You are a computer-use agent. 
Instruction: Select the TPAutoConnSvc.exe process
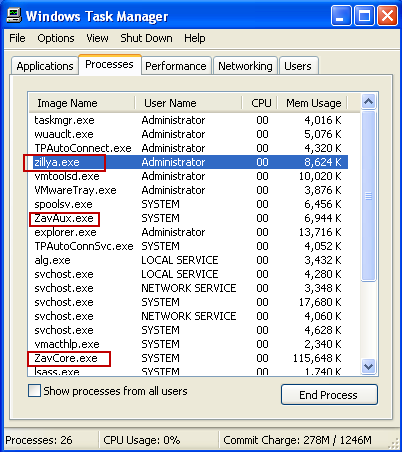(188, 246)
